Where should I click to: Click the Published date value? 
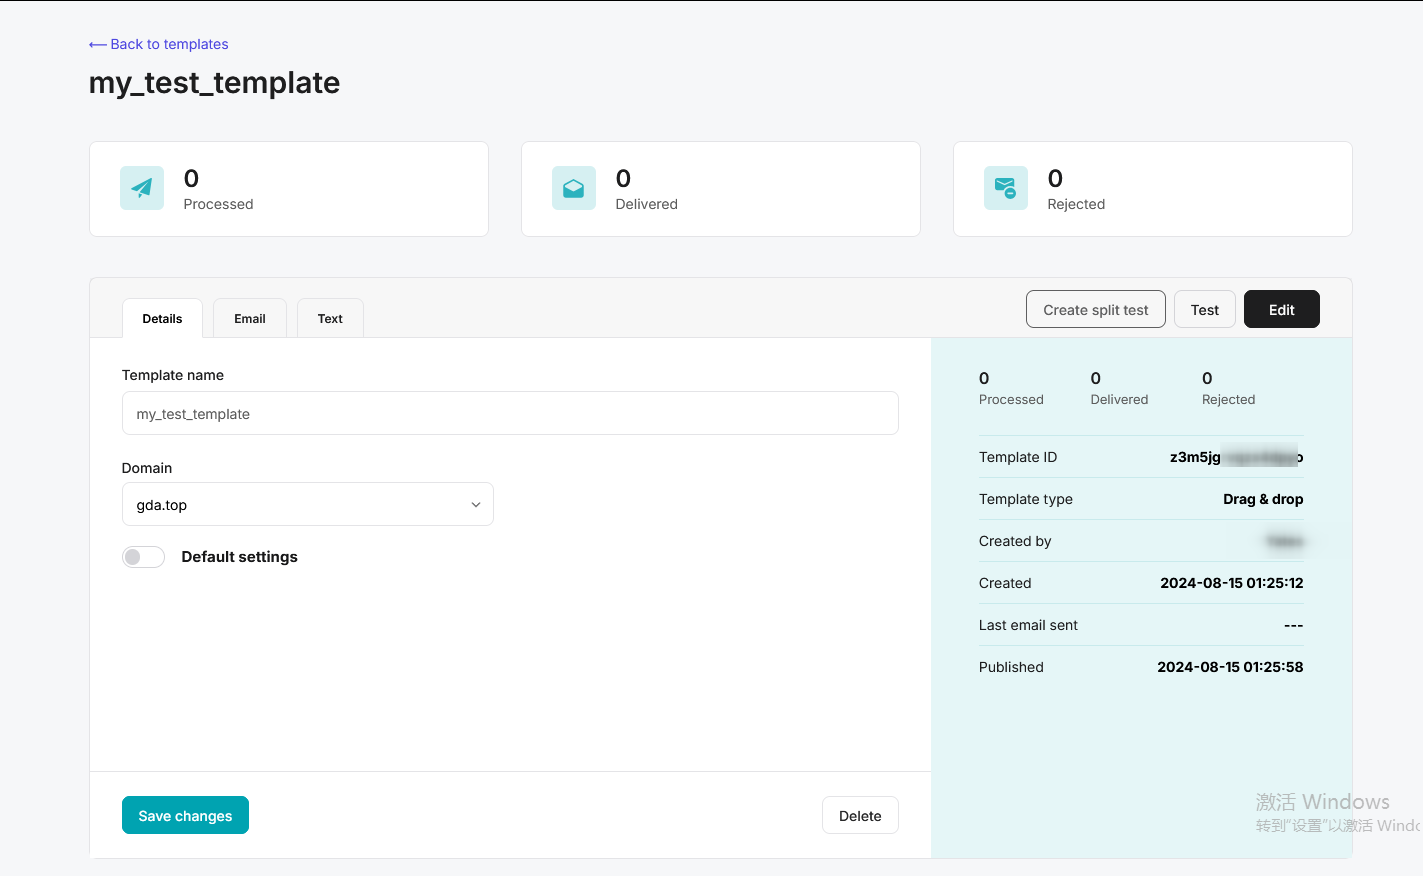(1230, 667)
